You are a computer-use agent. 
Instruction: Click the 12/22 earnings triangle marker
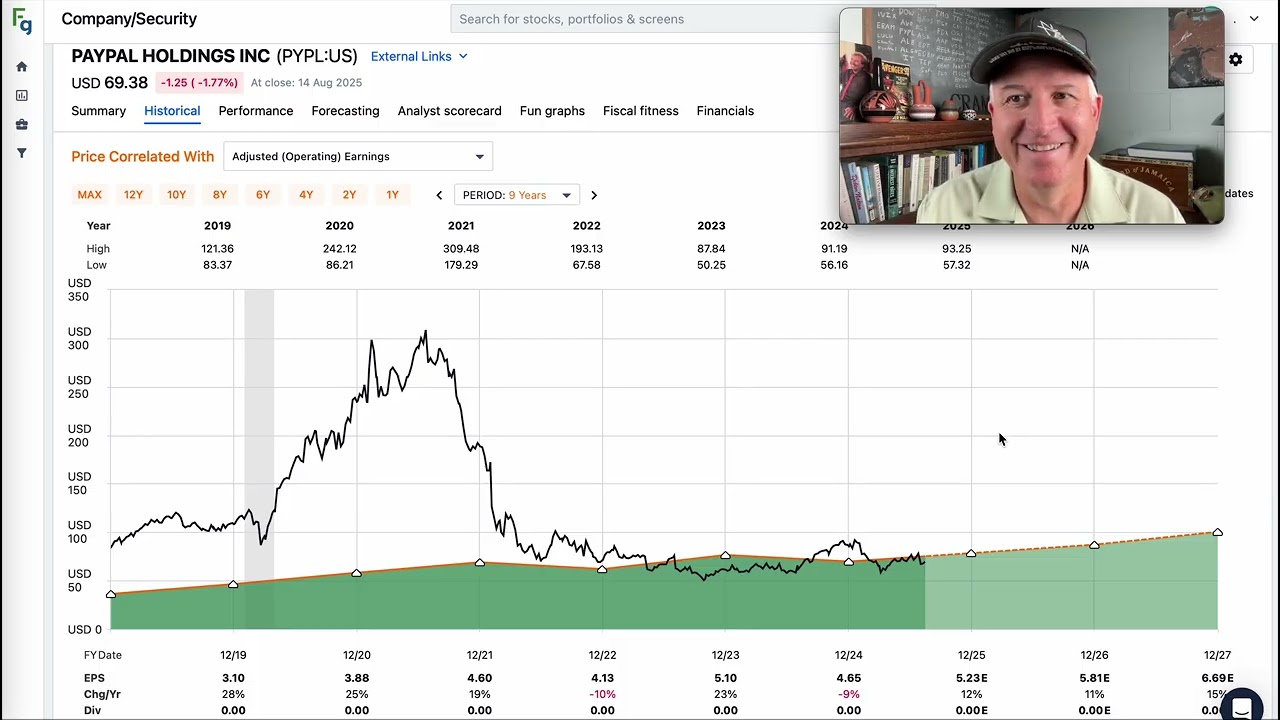[602, 569]
